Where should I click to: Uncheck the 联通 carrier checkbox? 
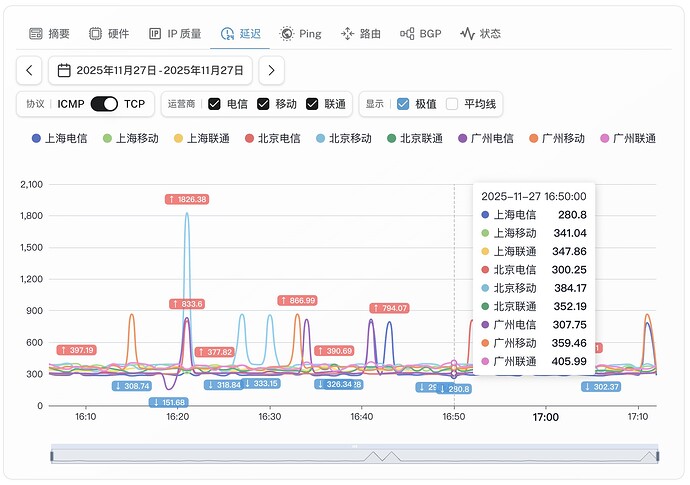(x=312, y=104)
